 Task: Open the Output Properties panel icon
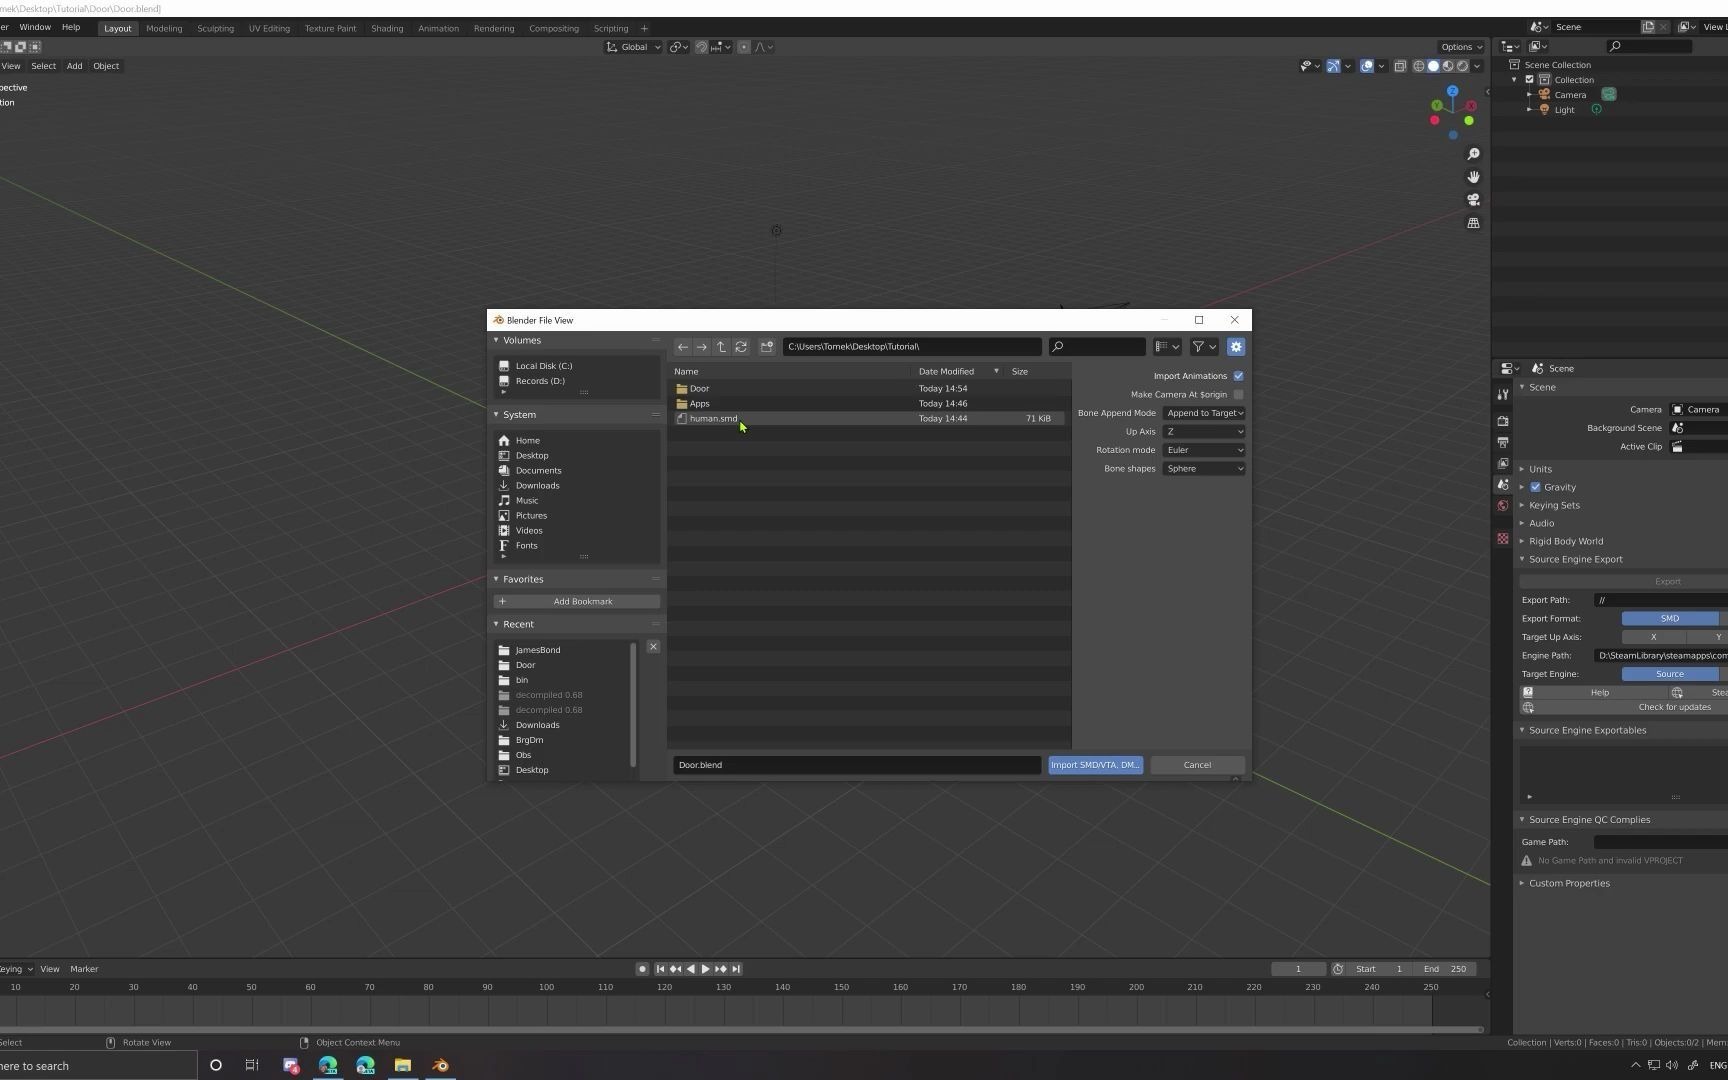[1503, 442]
